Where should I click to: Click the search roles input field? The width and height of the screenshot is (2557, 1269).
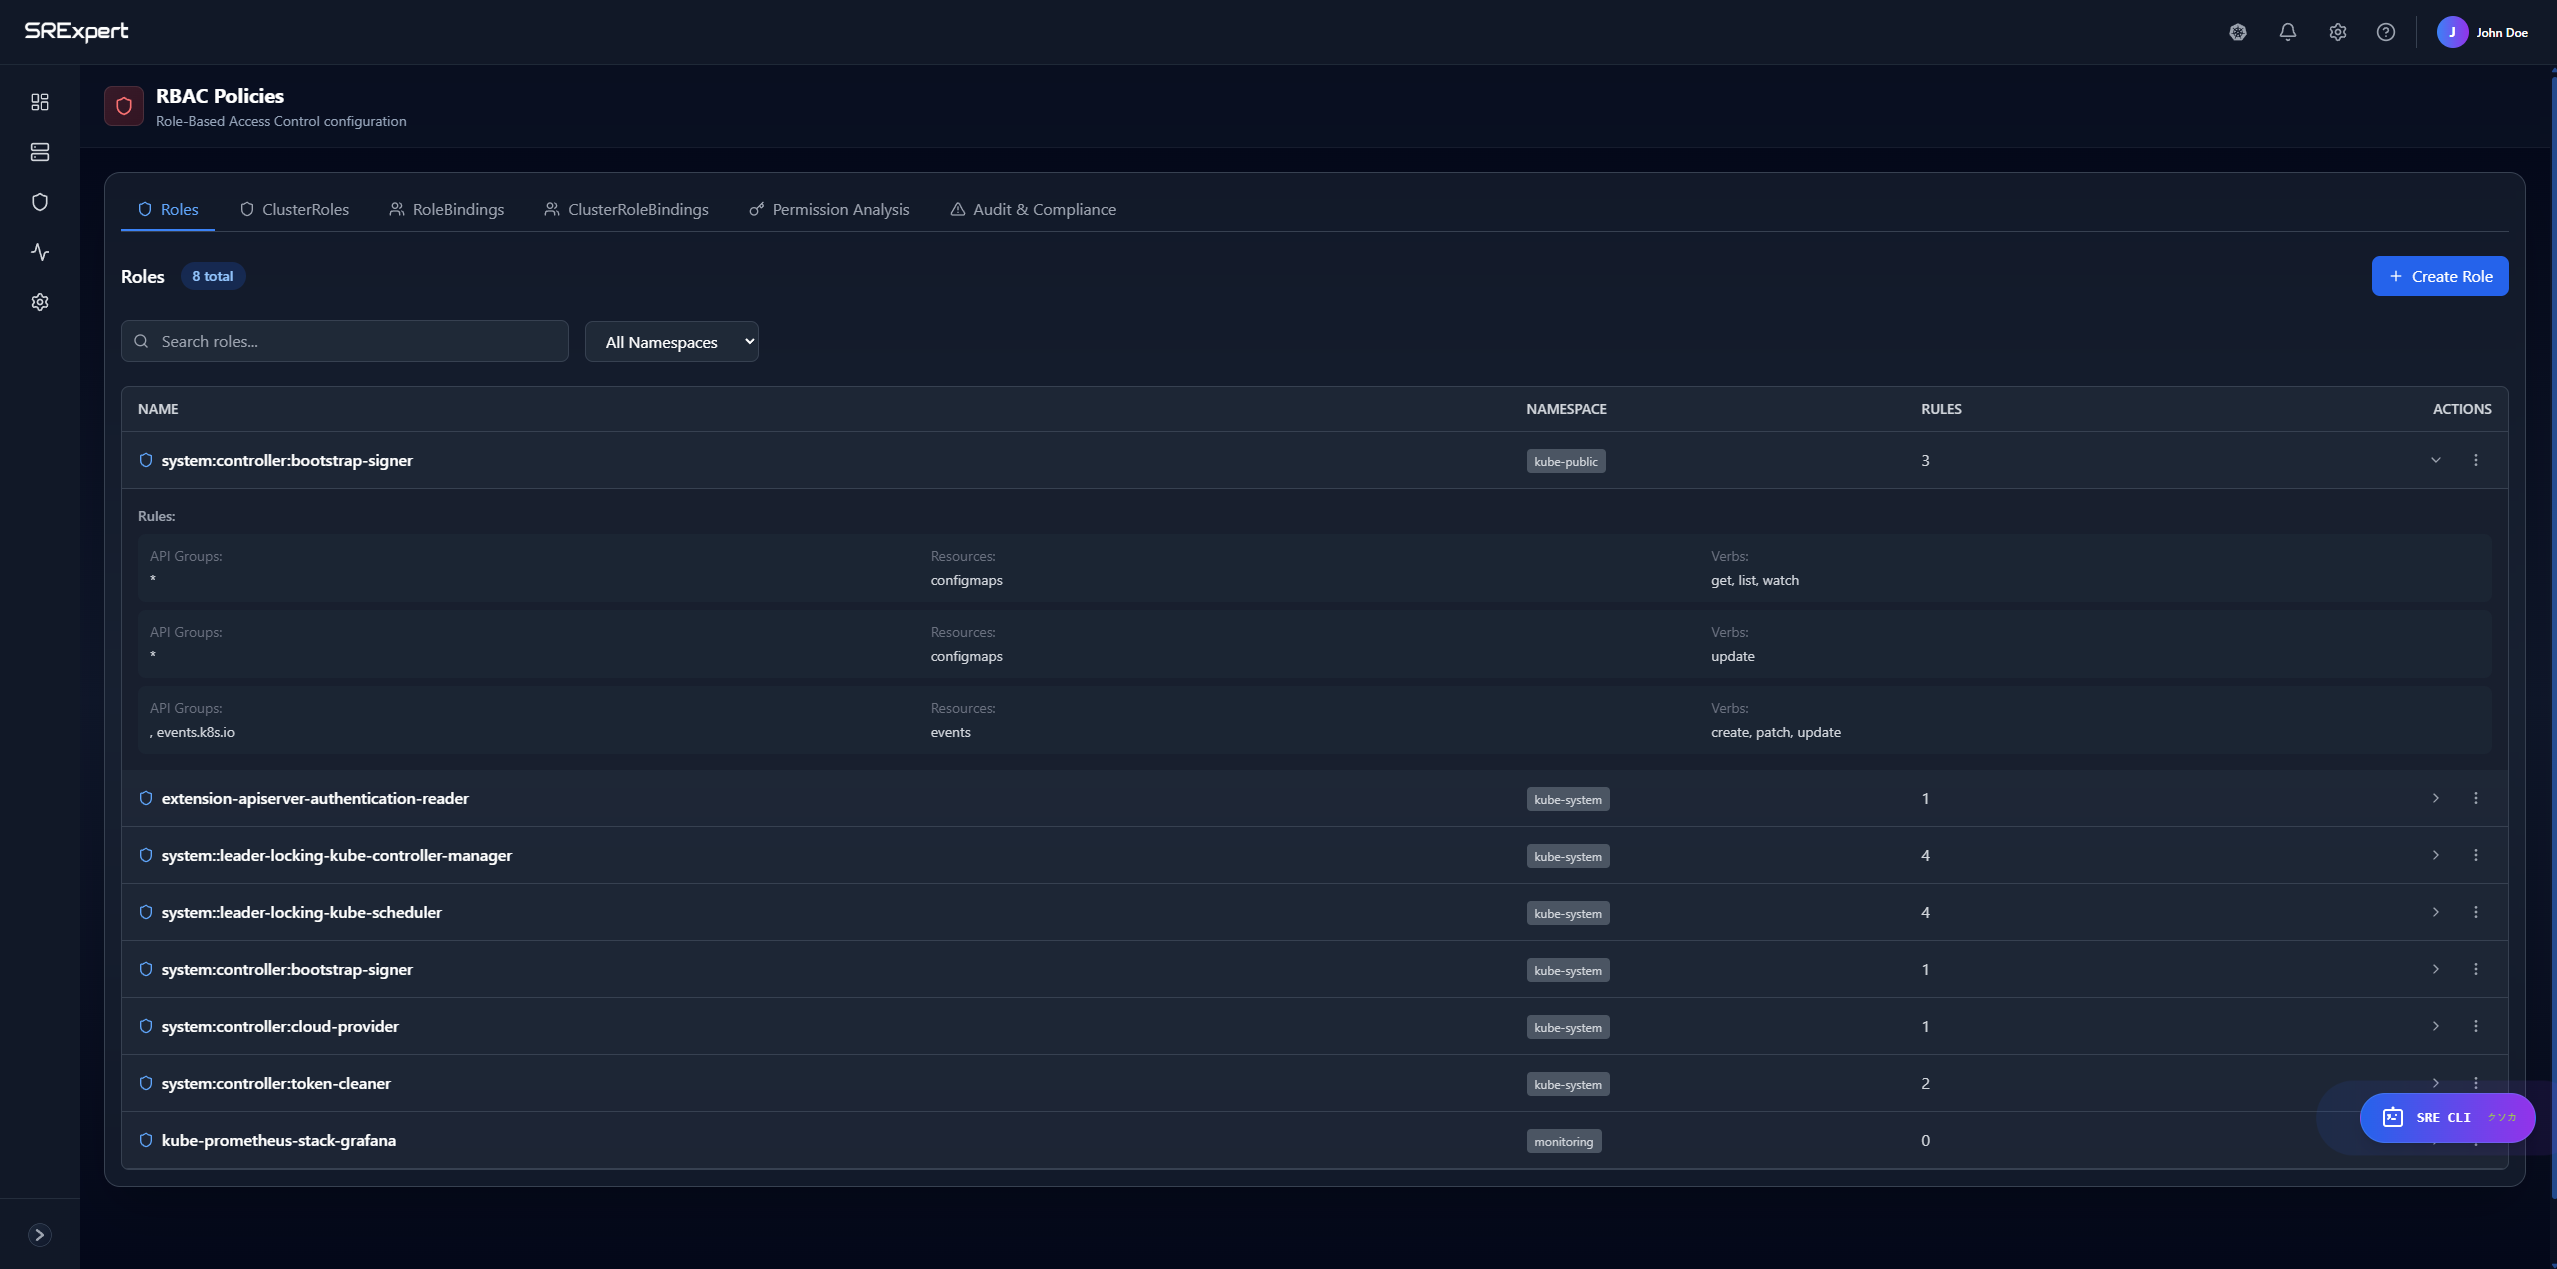coord(344,341)
